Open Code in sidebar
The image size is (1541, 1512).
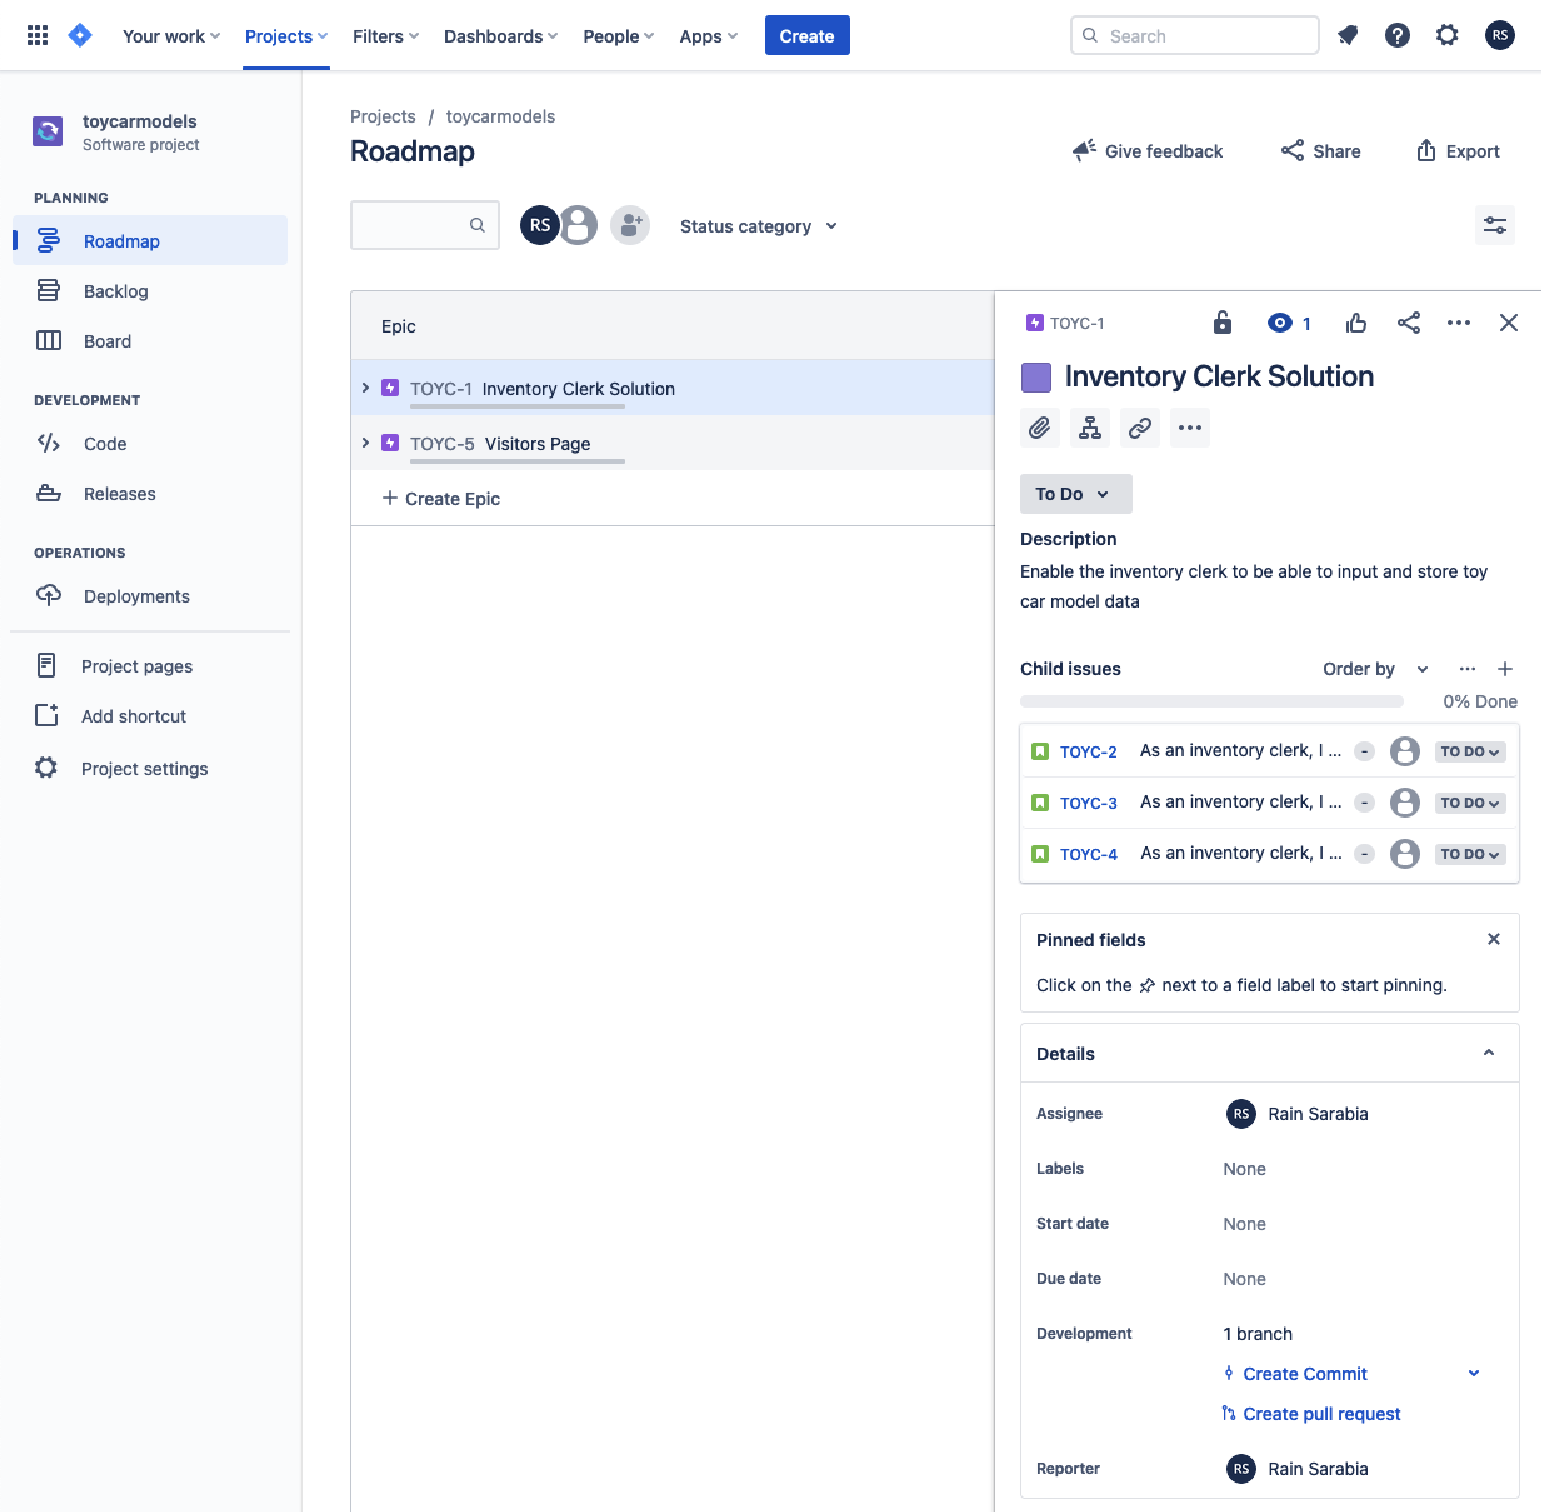click(150, 443)
